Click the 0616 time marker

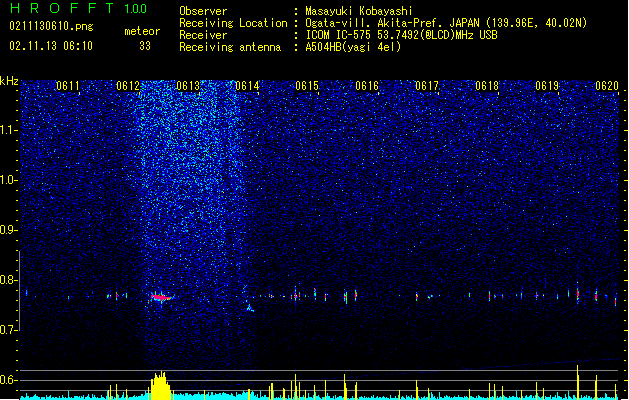click(x=367, y=86)
